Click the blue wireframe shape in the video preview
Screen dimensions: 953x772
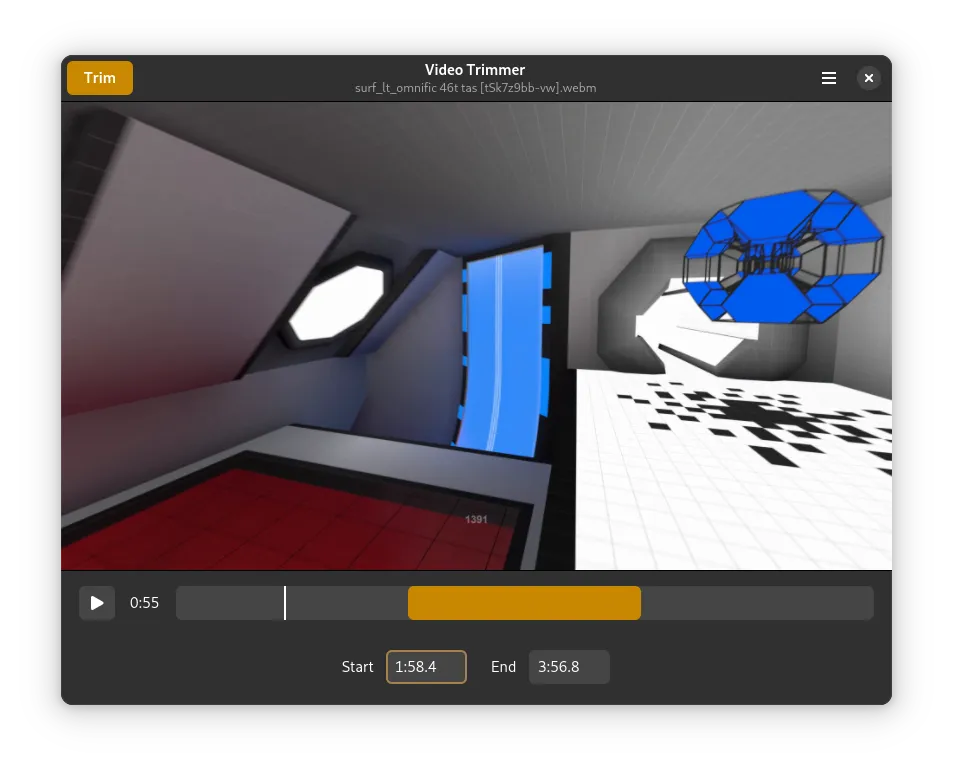click(x=785, y=255)
